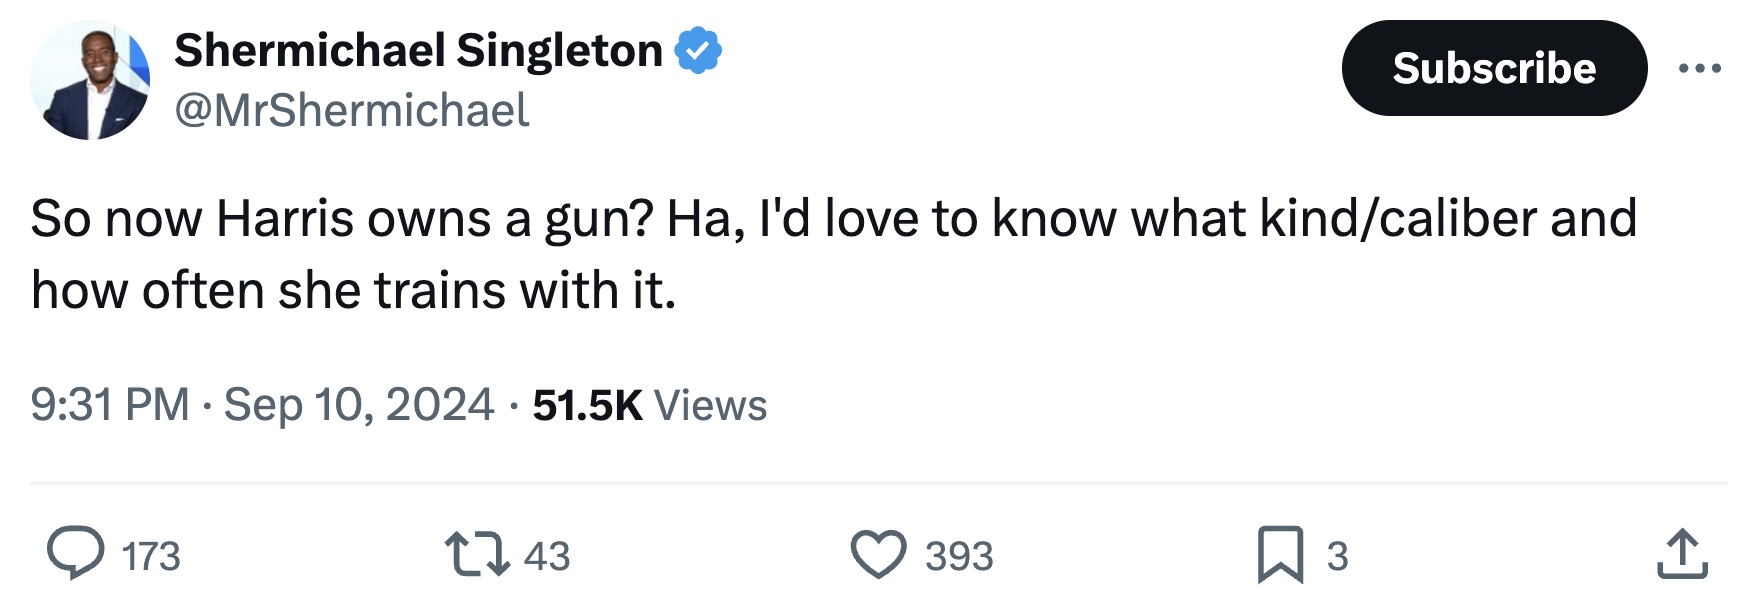This screenshot has height=616, width=1750.
Task: Bookmark this tweet with the bookmark icon
Action: [1280, 554]
